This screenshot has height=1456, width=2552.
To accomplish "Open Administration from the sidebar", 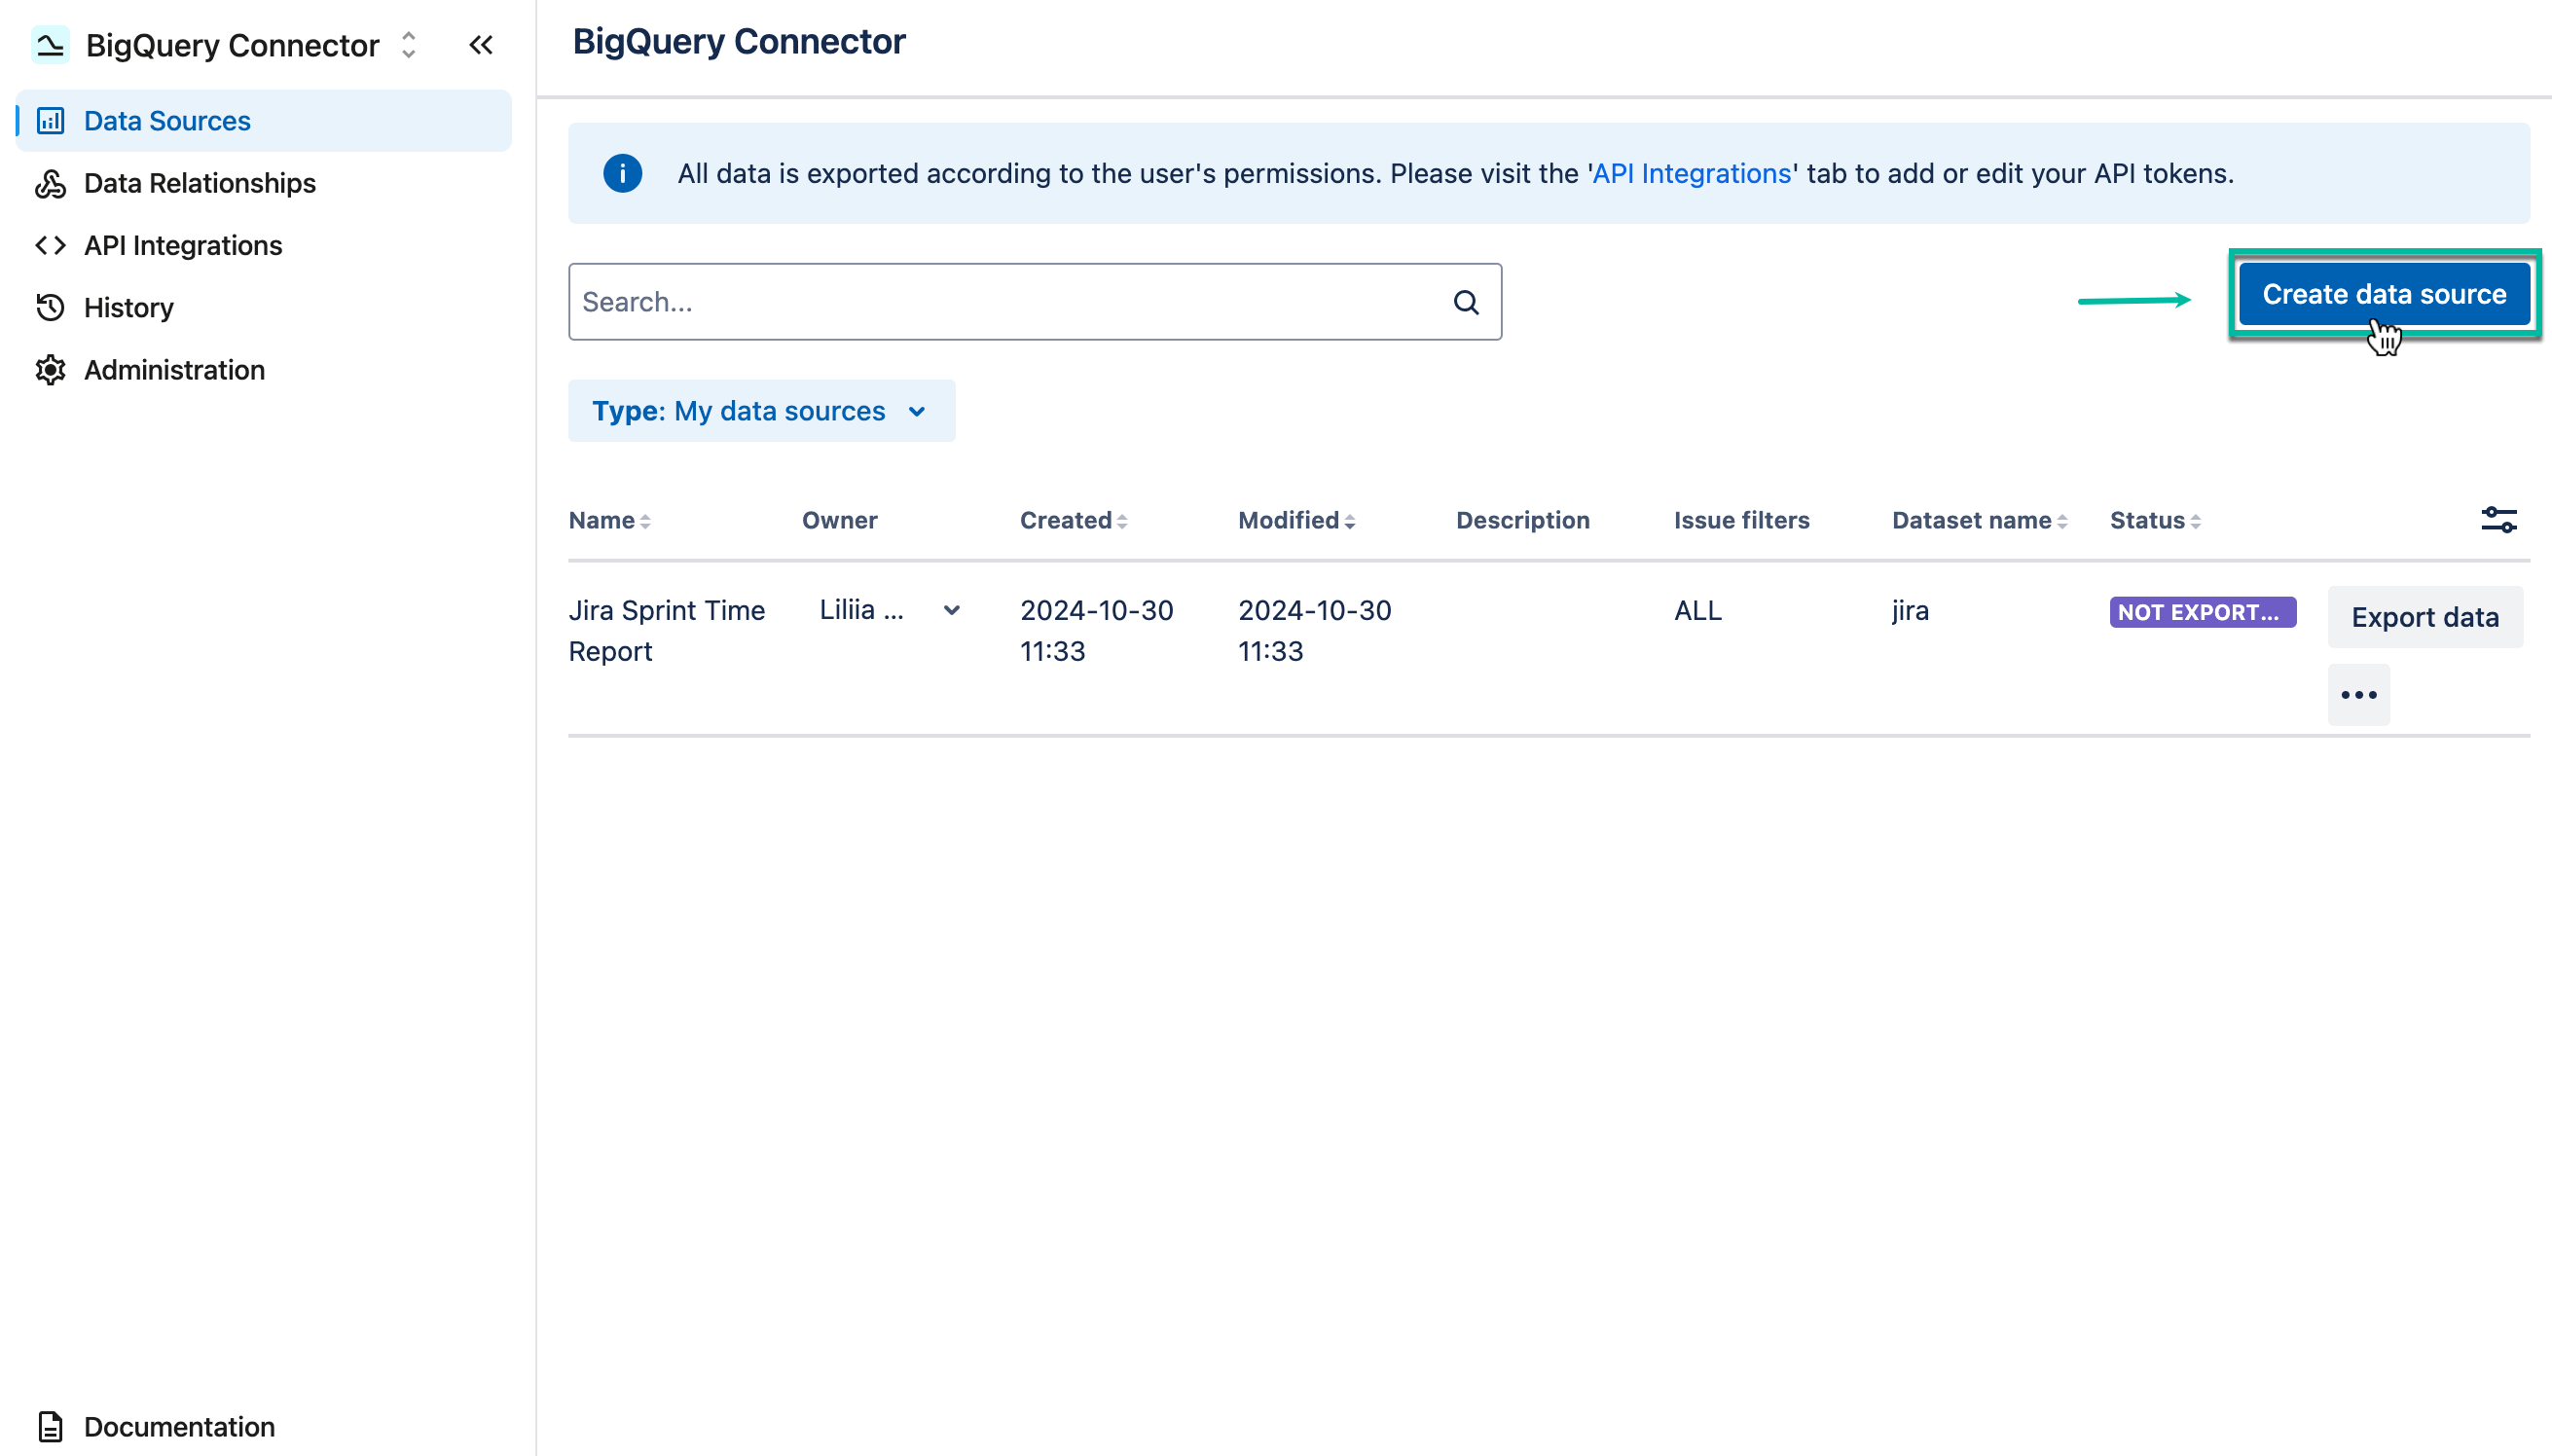I will pyautogui.click(x=174, y=370).
